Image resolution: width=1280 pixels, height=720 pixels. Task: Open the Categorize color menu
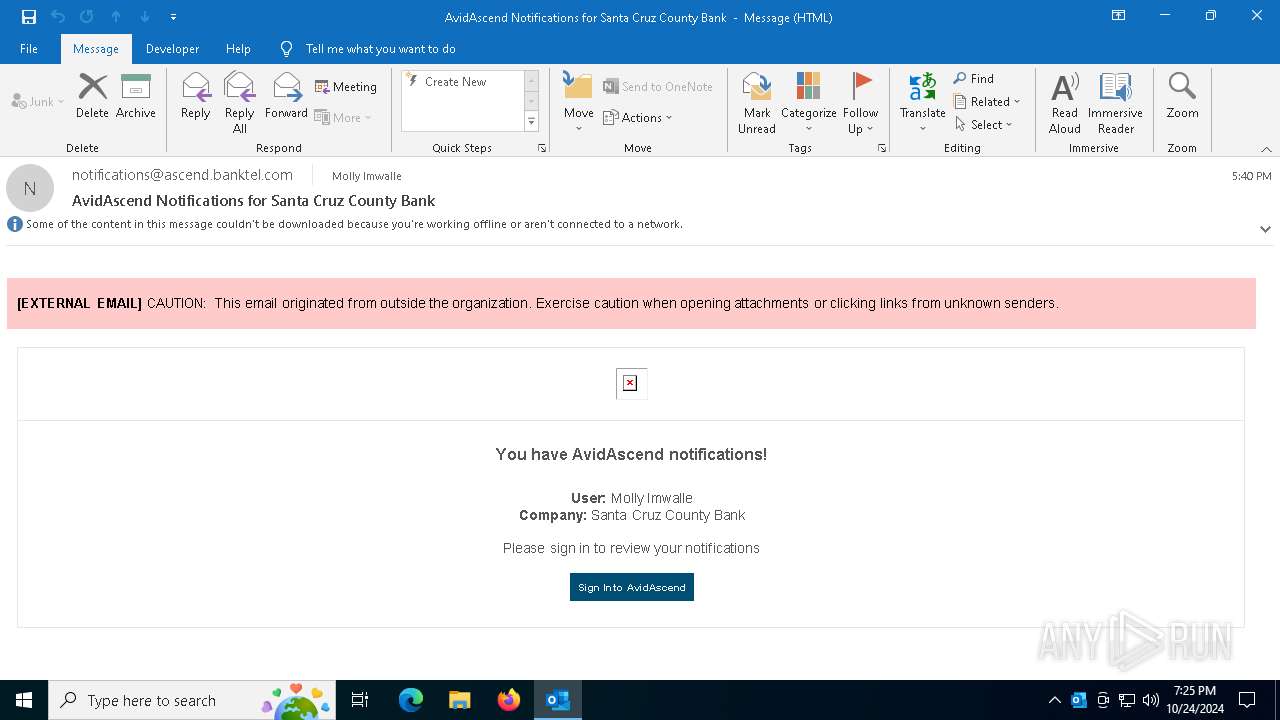[809, 103]
